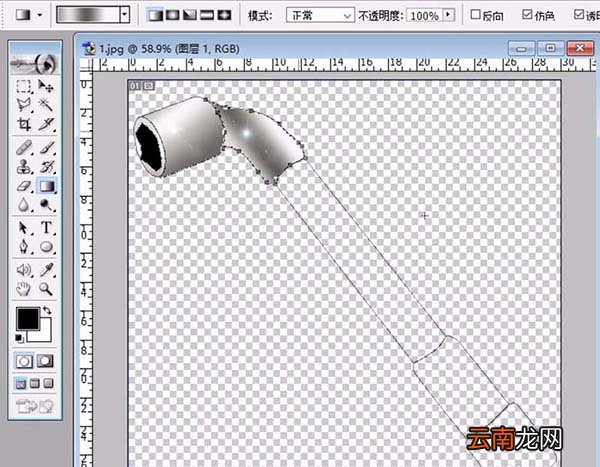Switch to Standard editing mode
The height and width of the screenshot is (467, 600).
click(24, 361)
